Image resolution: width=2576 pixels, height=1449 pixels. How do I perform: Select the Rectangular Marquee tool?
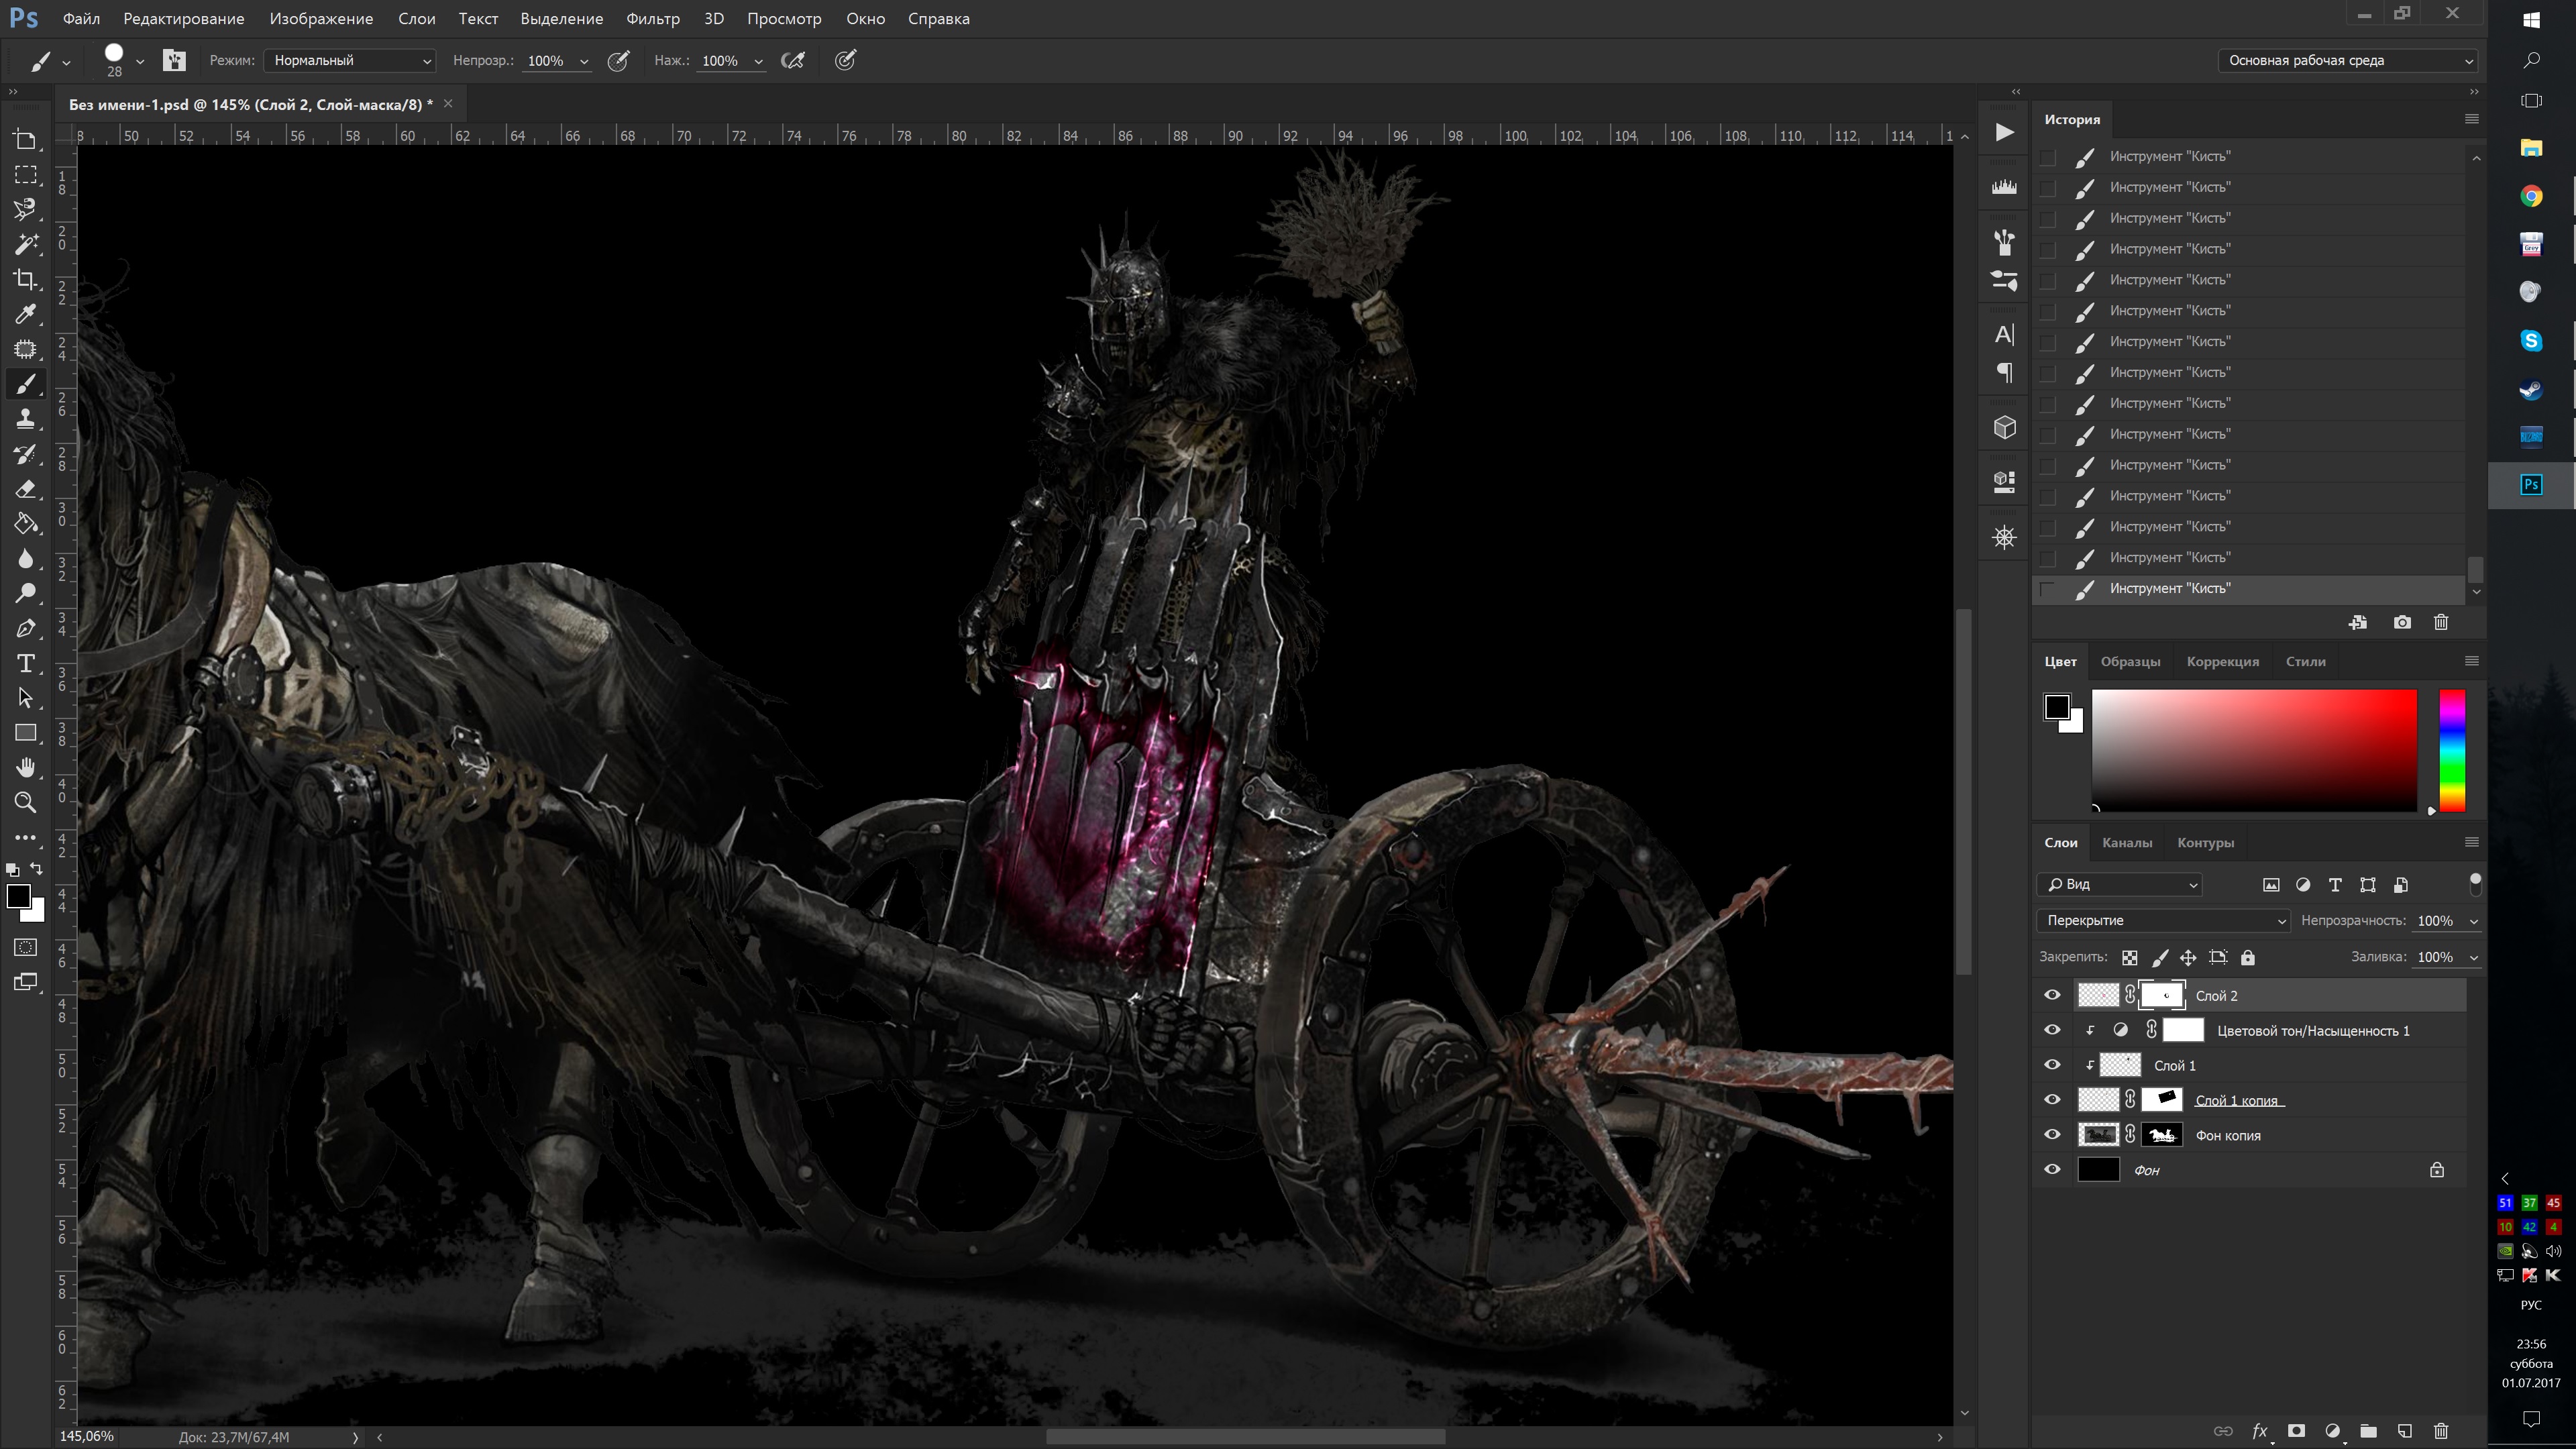(x=26, y=174)
